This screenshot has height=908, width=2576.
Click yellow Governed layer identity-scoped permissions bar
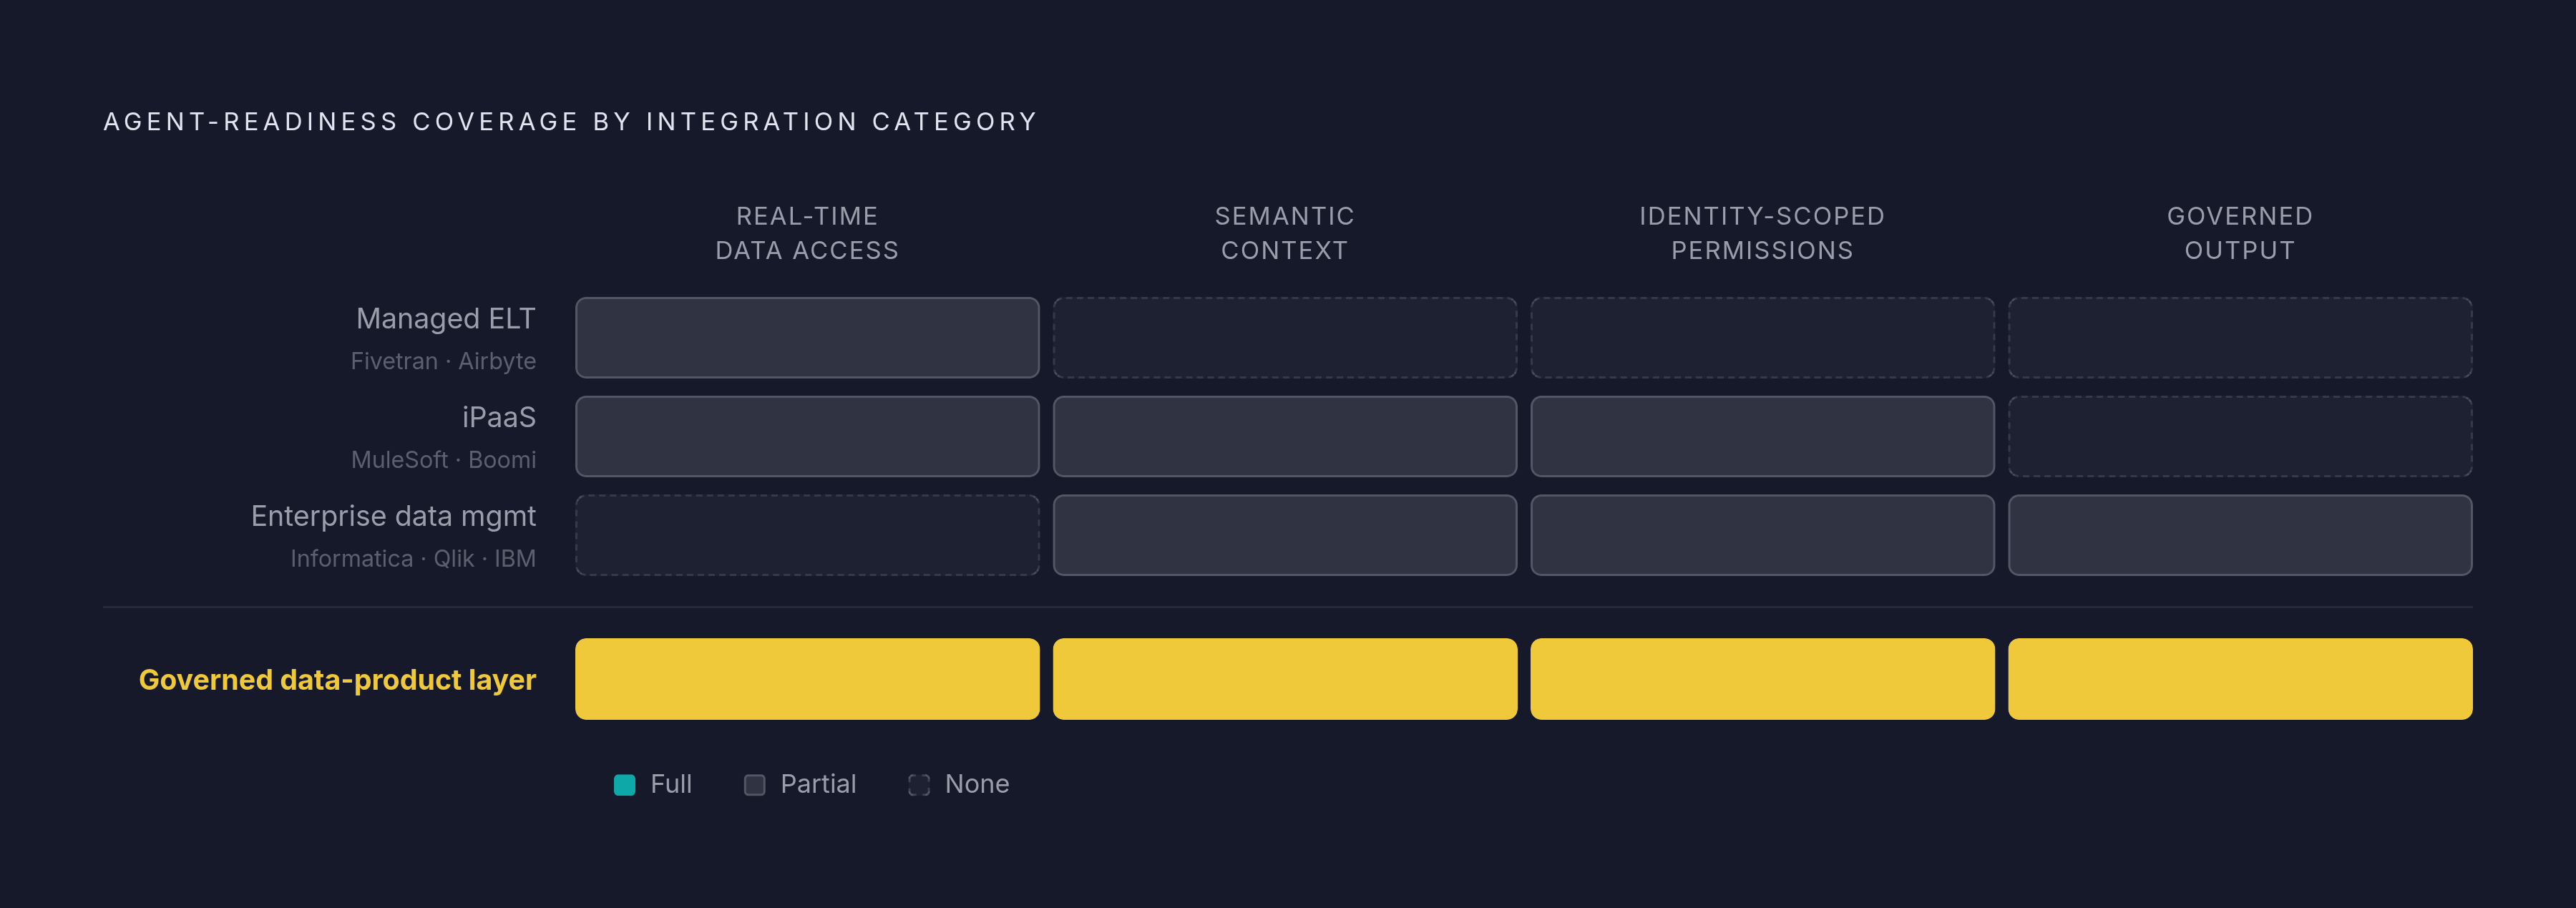(x=1762, y=679)
